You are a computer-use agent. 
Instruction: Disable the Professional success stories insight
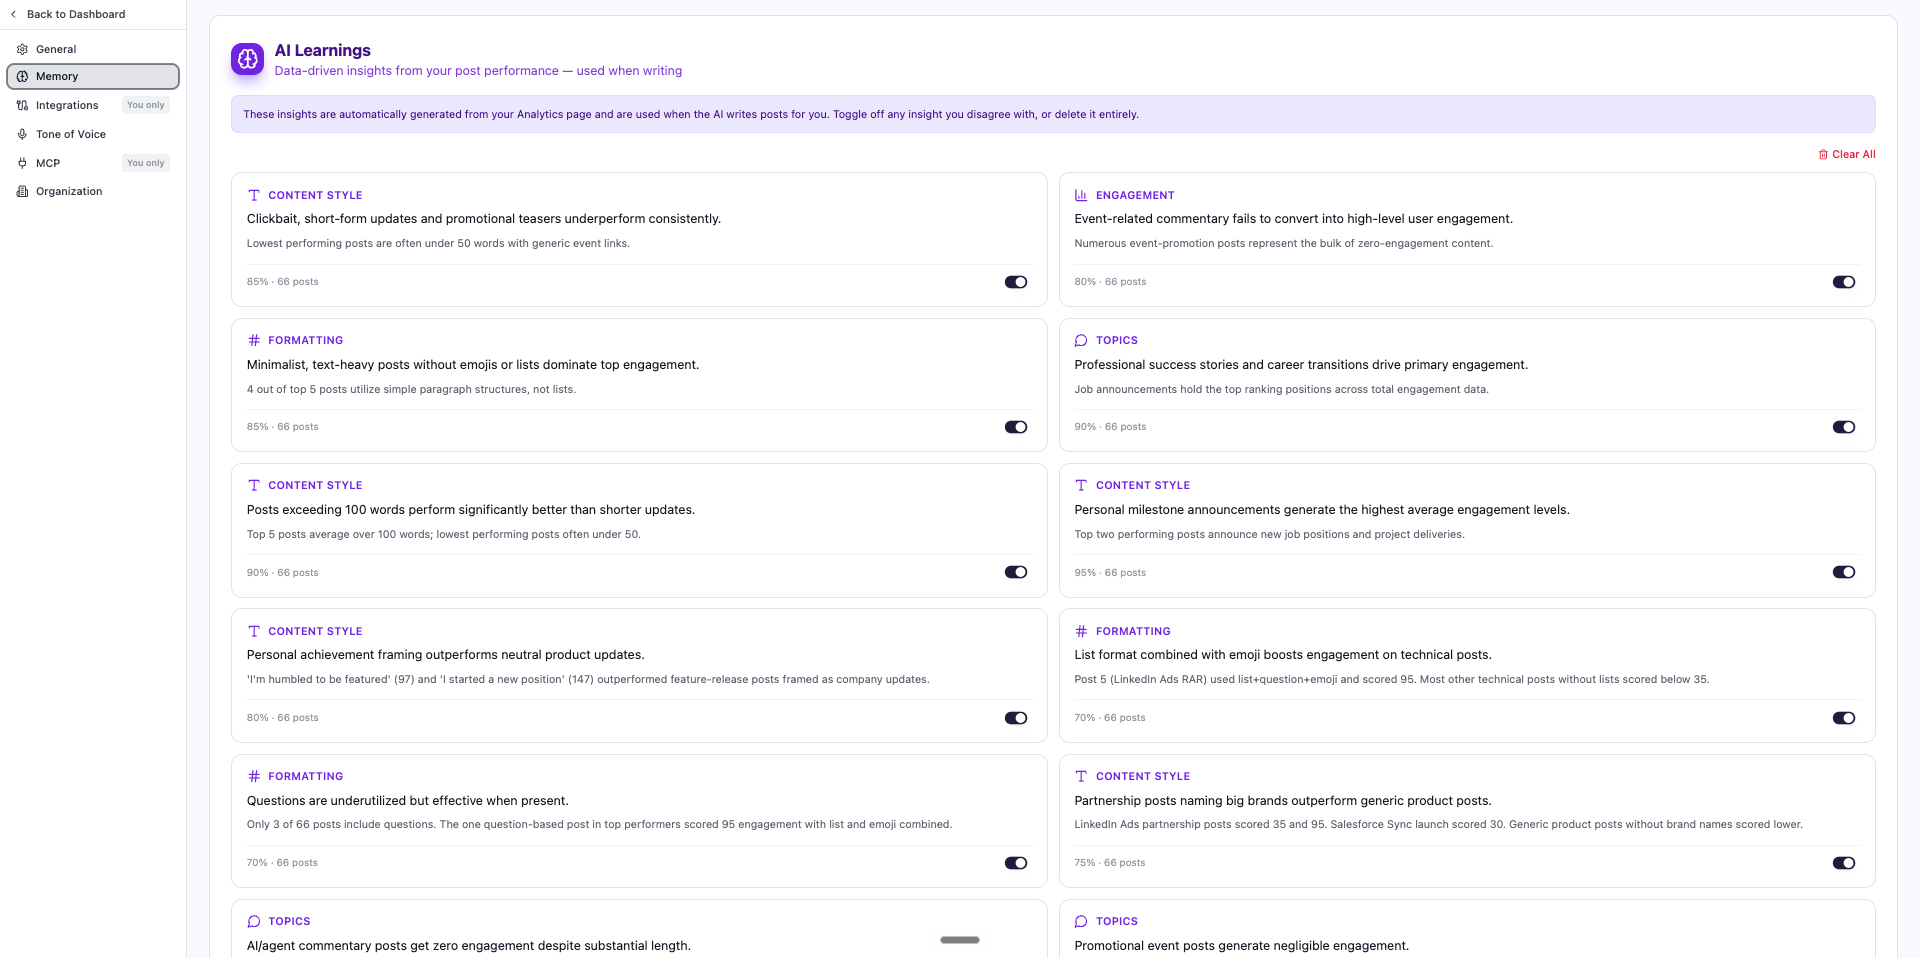1844,427
